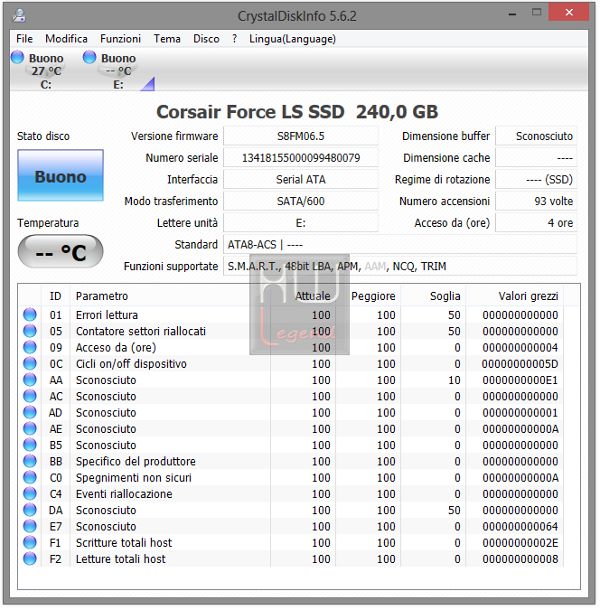Click the status orb for ID F1 row
The height and width of the screenshot is (610, 600).
pyautogui.click(x=30, y=542)
